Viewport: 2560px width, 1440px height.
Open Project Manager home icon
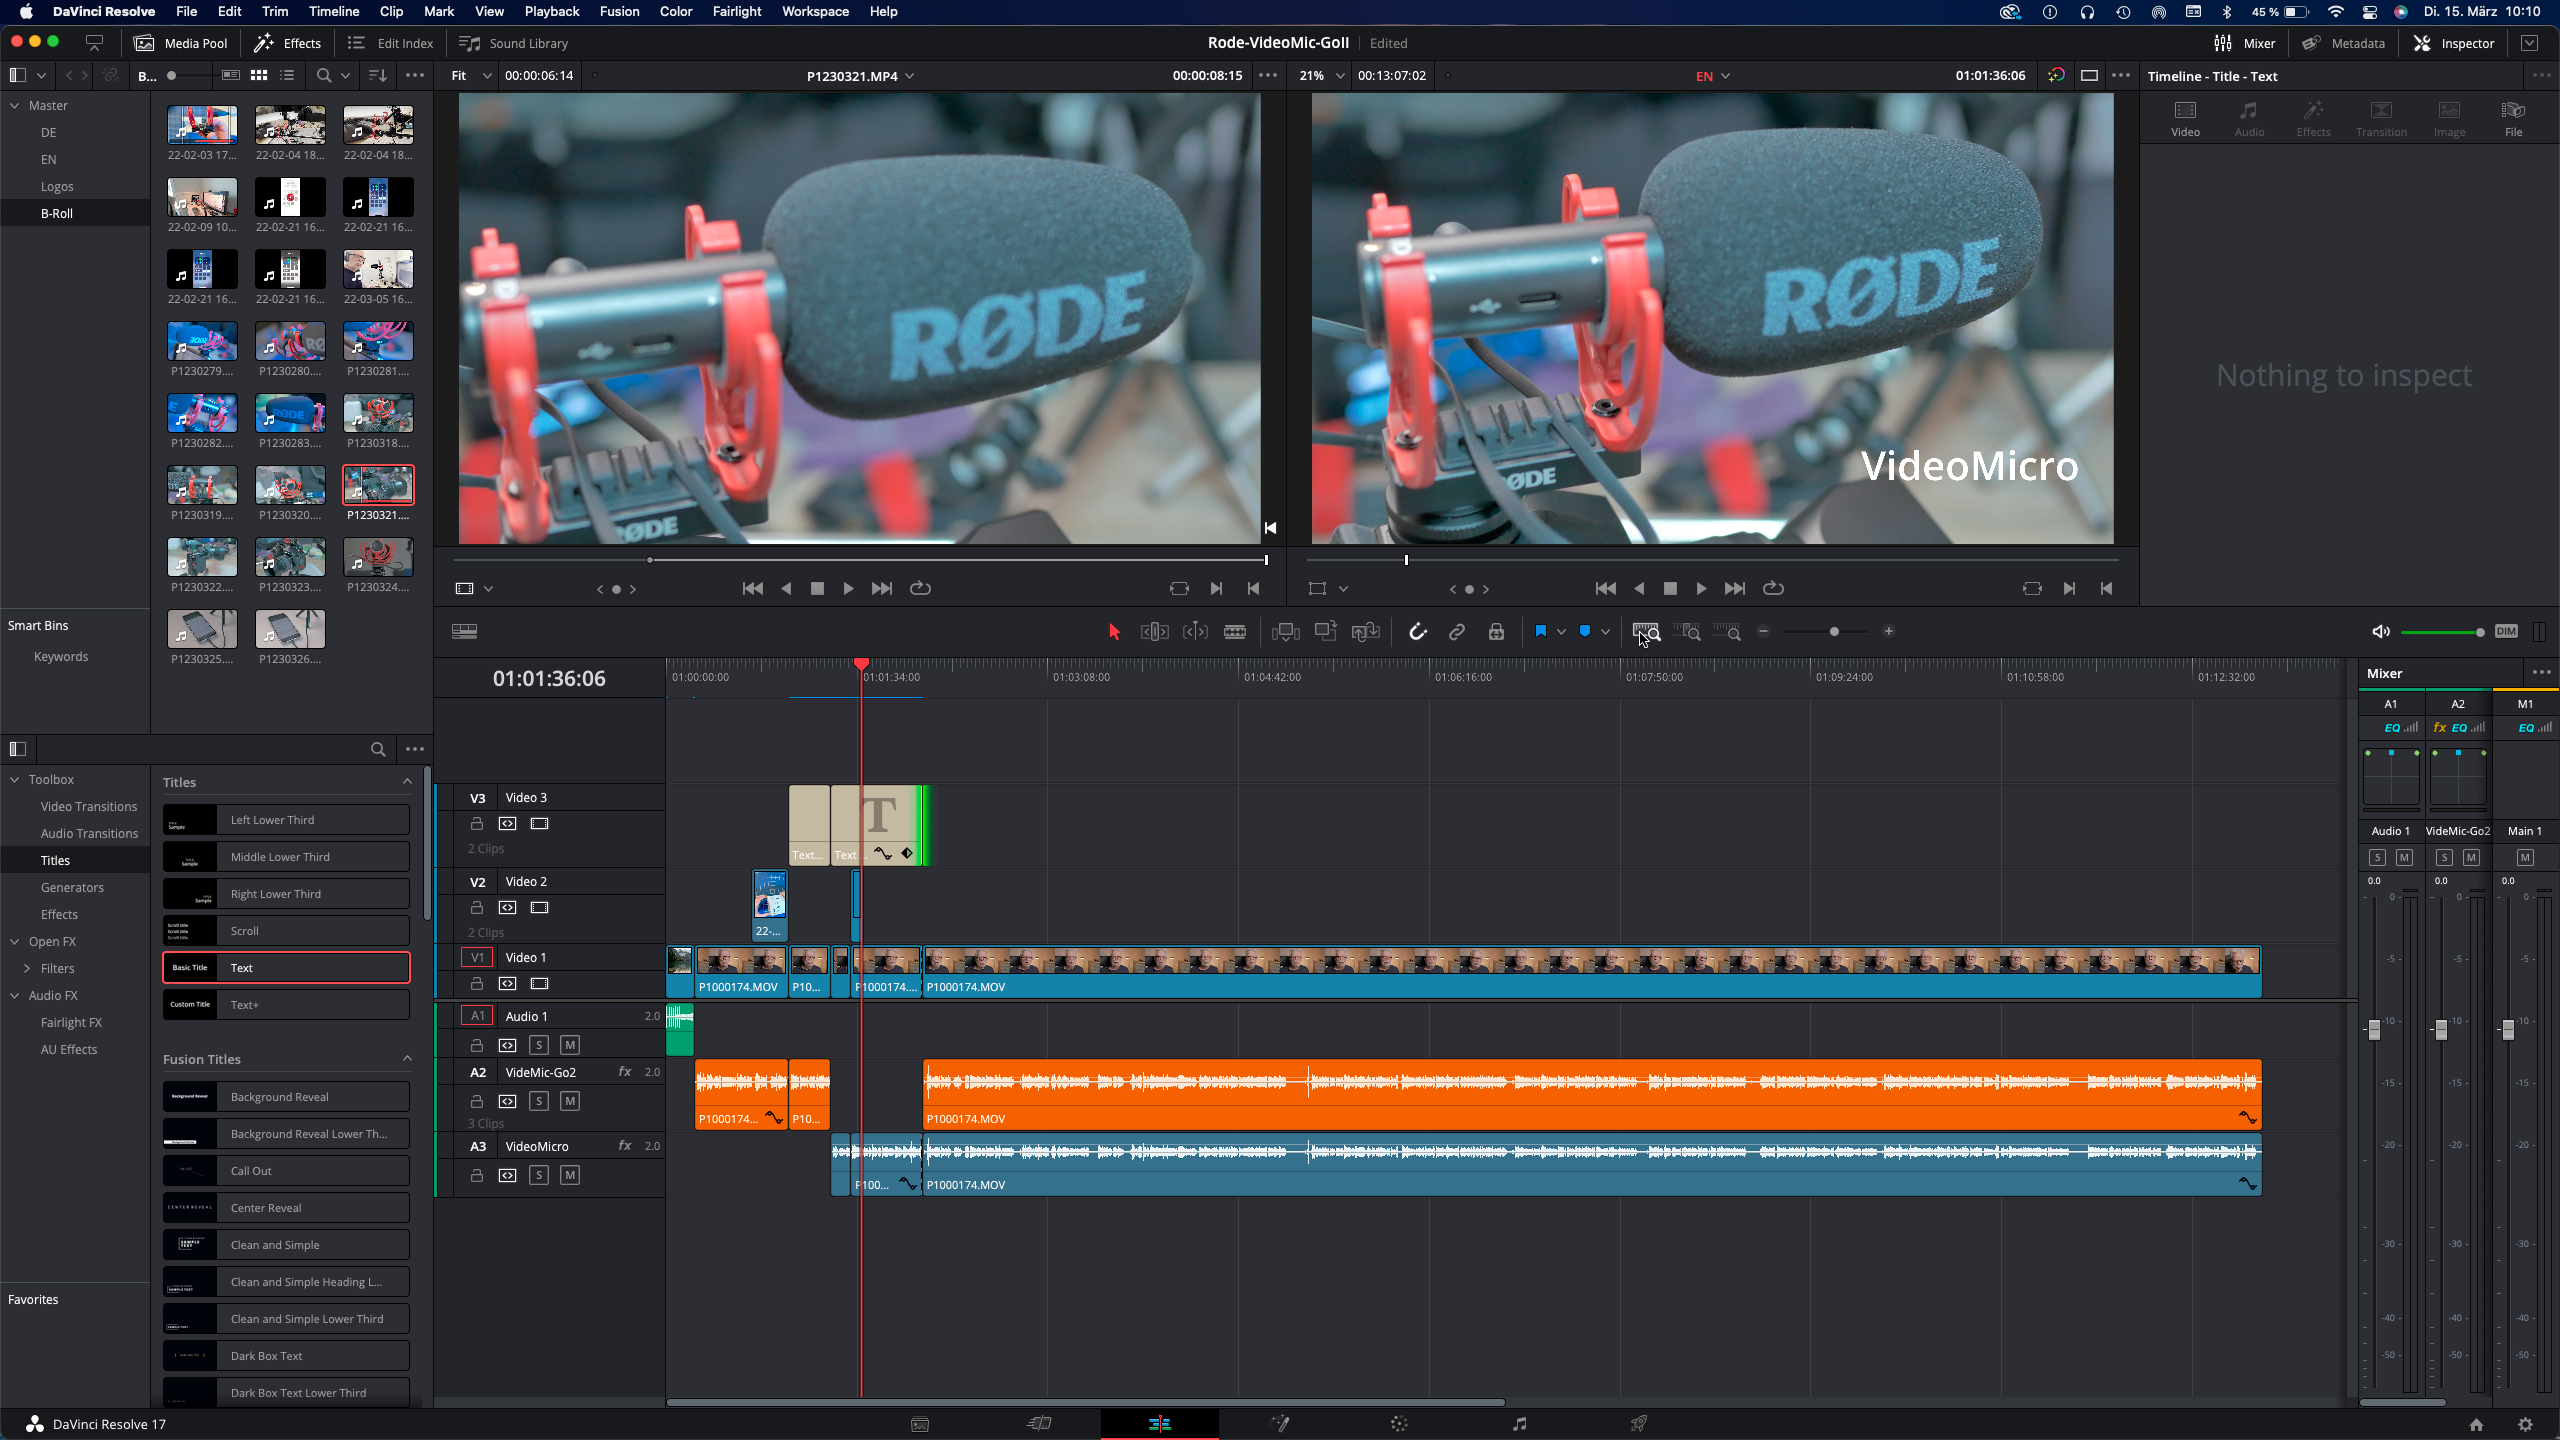2476,1425
